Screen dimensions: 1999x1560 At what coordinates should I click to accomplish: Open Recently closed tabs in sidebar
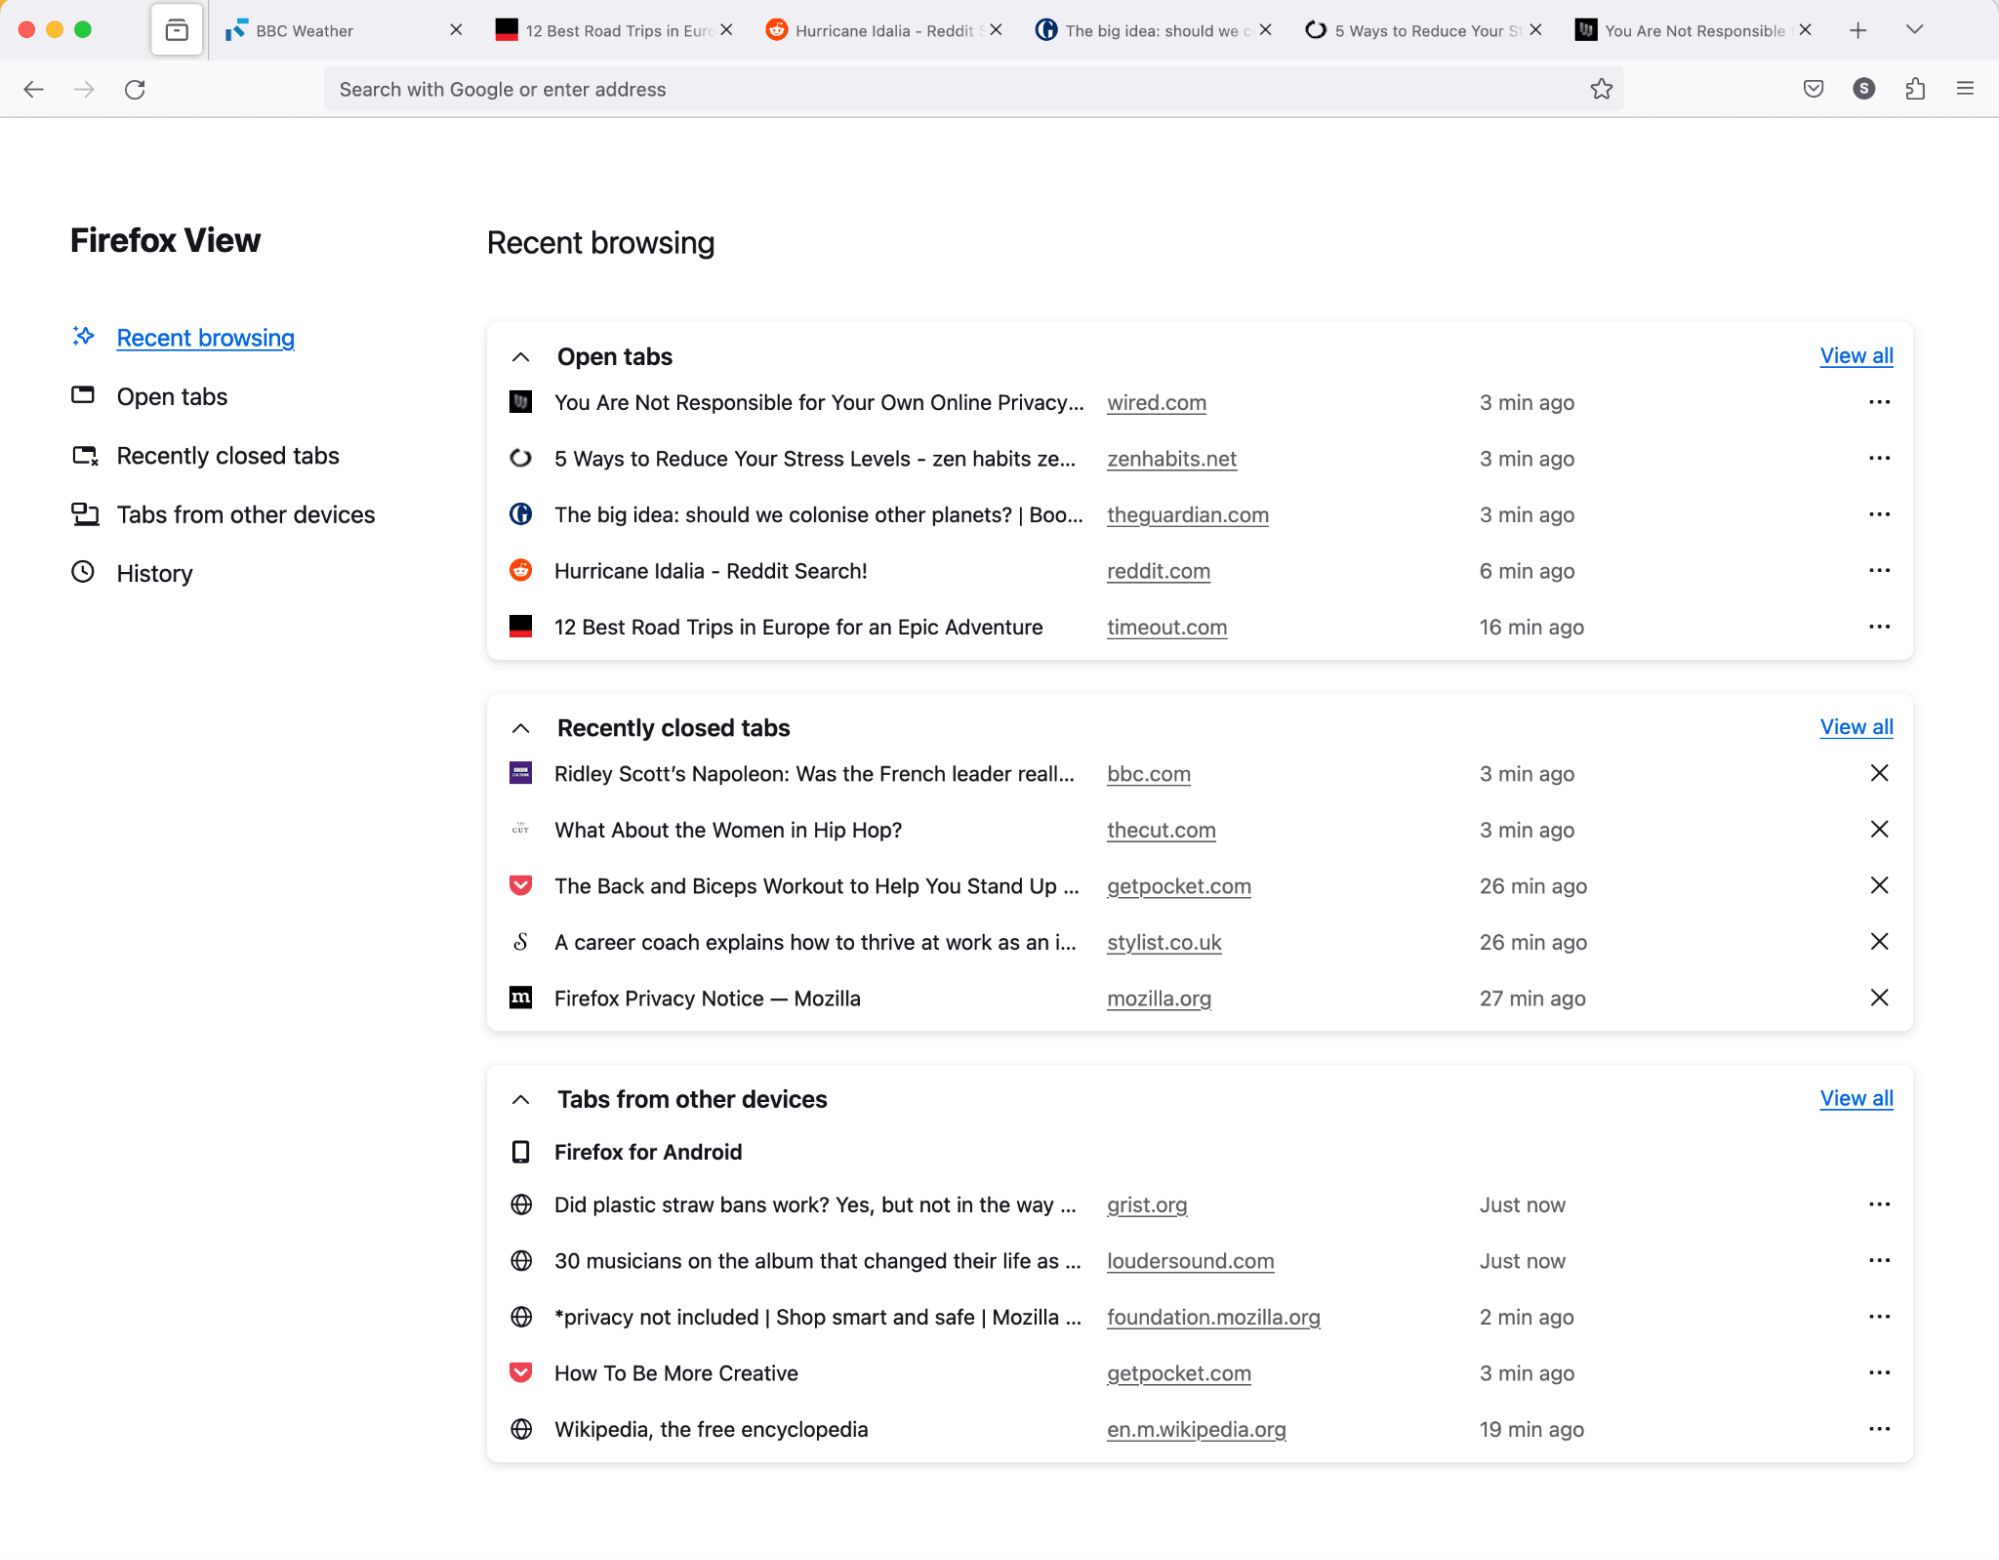pos(227,455)
